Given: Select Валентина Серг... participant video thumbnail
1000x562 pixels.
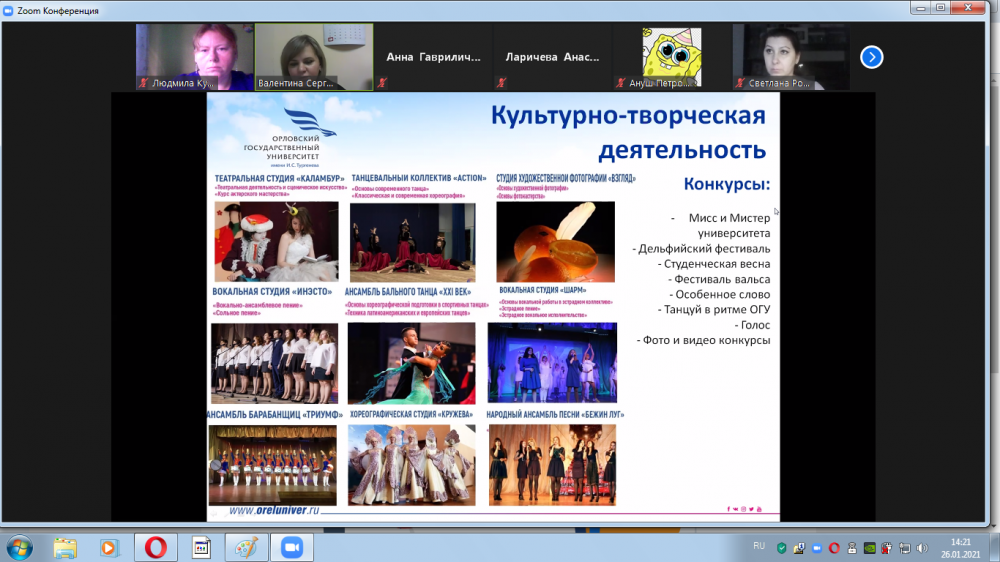Looking at the screenshot, I should (x=313, y=57).
